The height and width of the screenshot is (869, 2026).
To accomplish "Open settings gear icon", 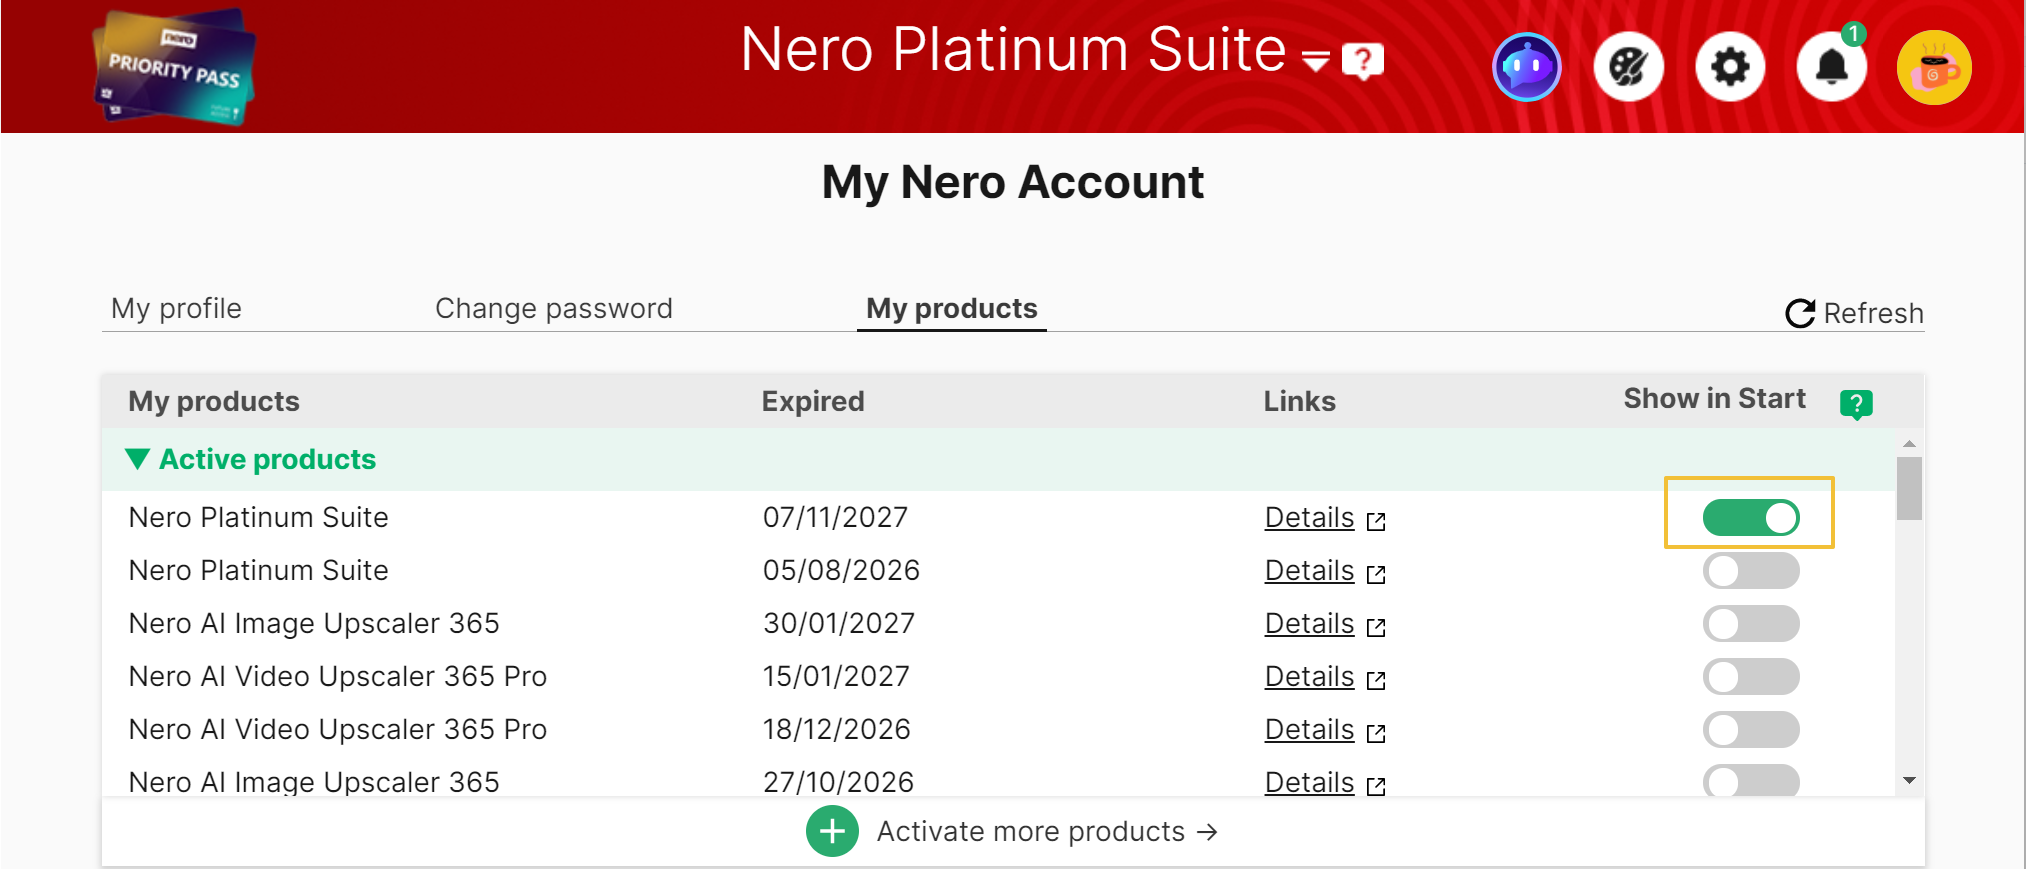I will (x=1730, y=67).
